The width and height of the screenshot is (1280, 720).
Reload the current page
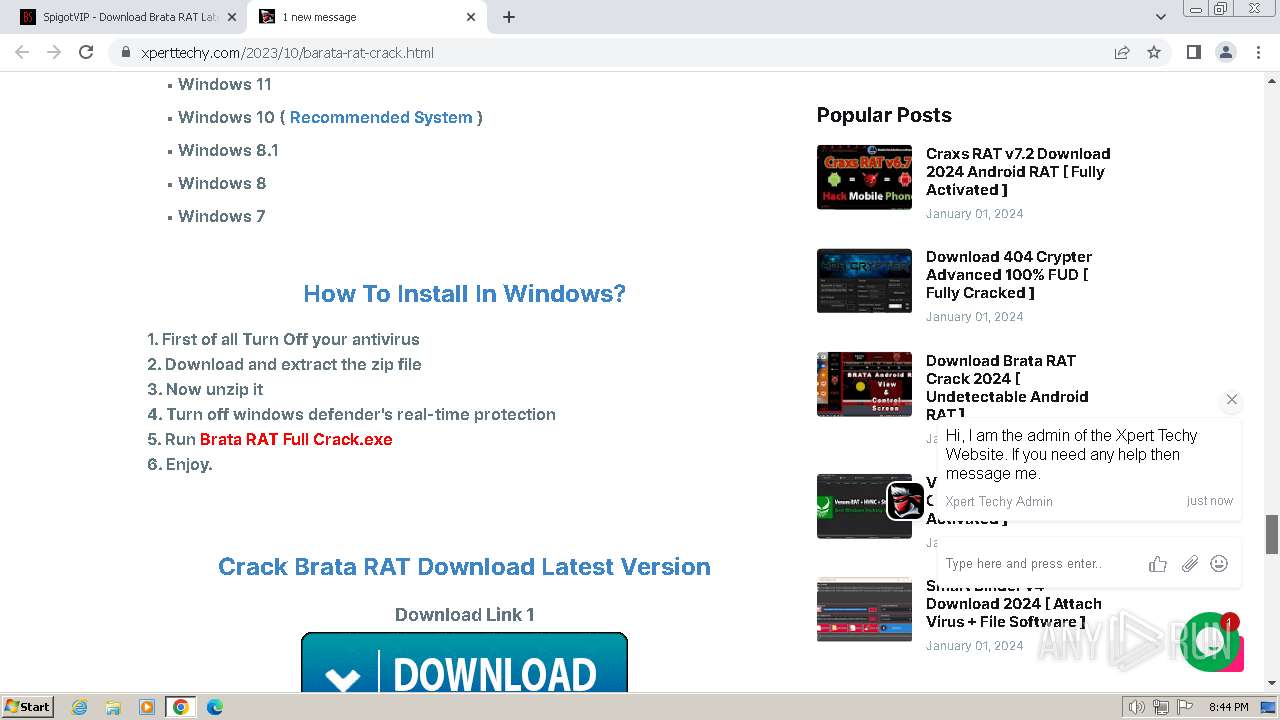86,52
